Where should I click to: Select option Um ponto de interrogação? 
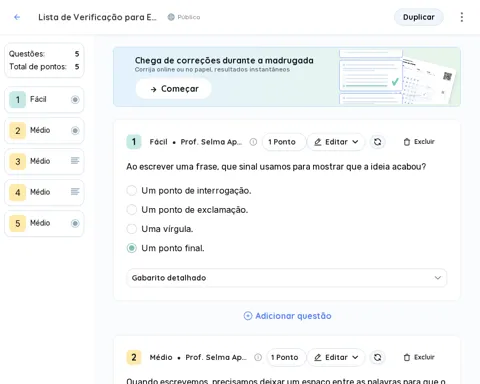132,191
